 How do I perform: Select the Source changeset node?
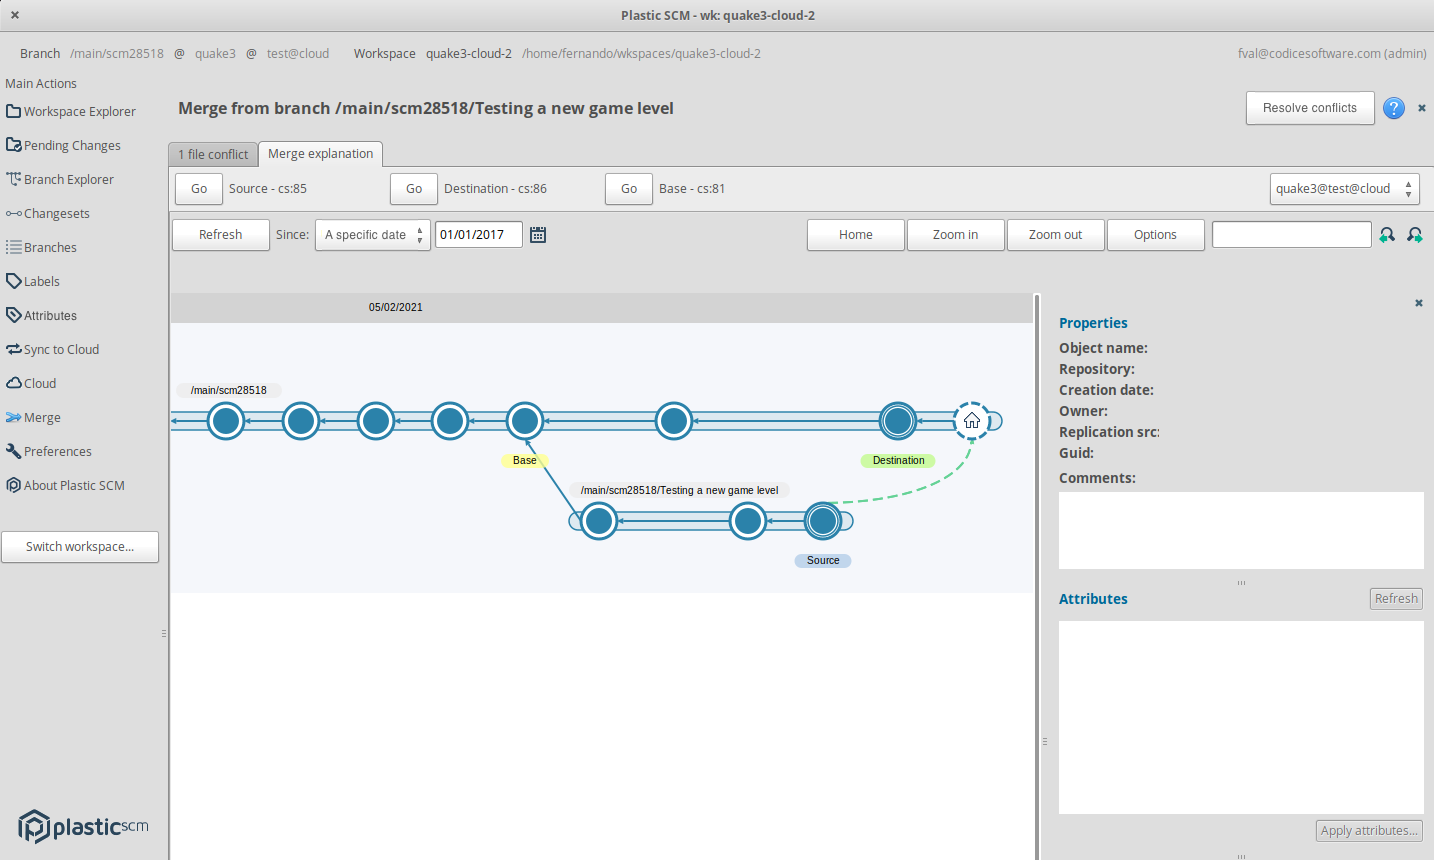click(x=823, y=521)
